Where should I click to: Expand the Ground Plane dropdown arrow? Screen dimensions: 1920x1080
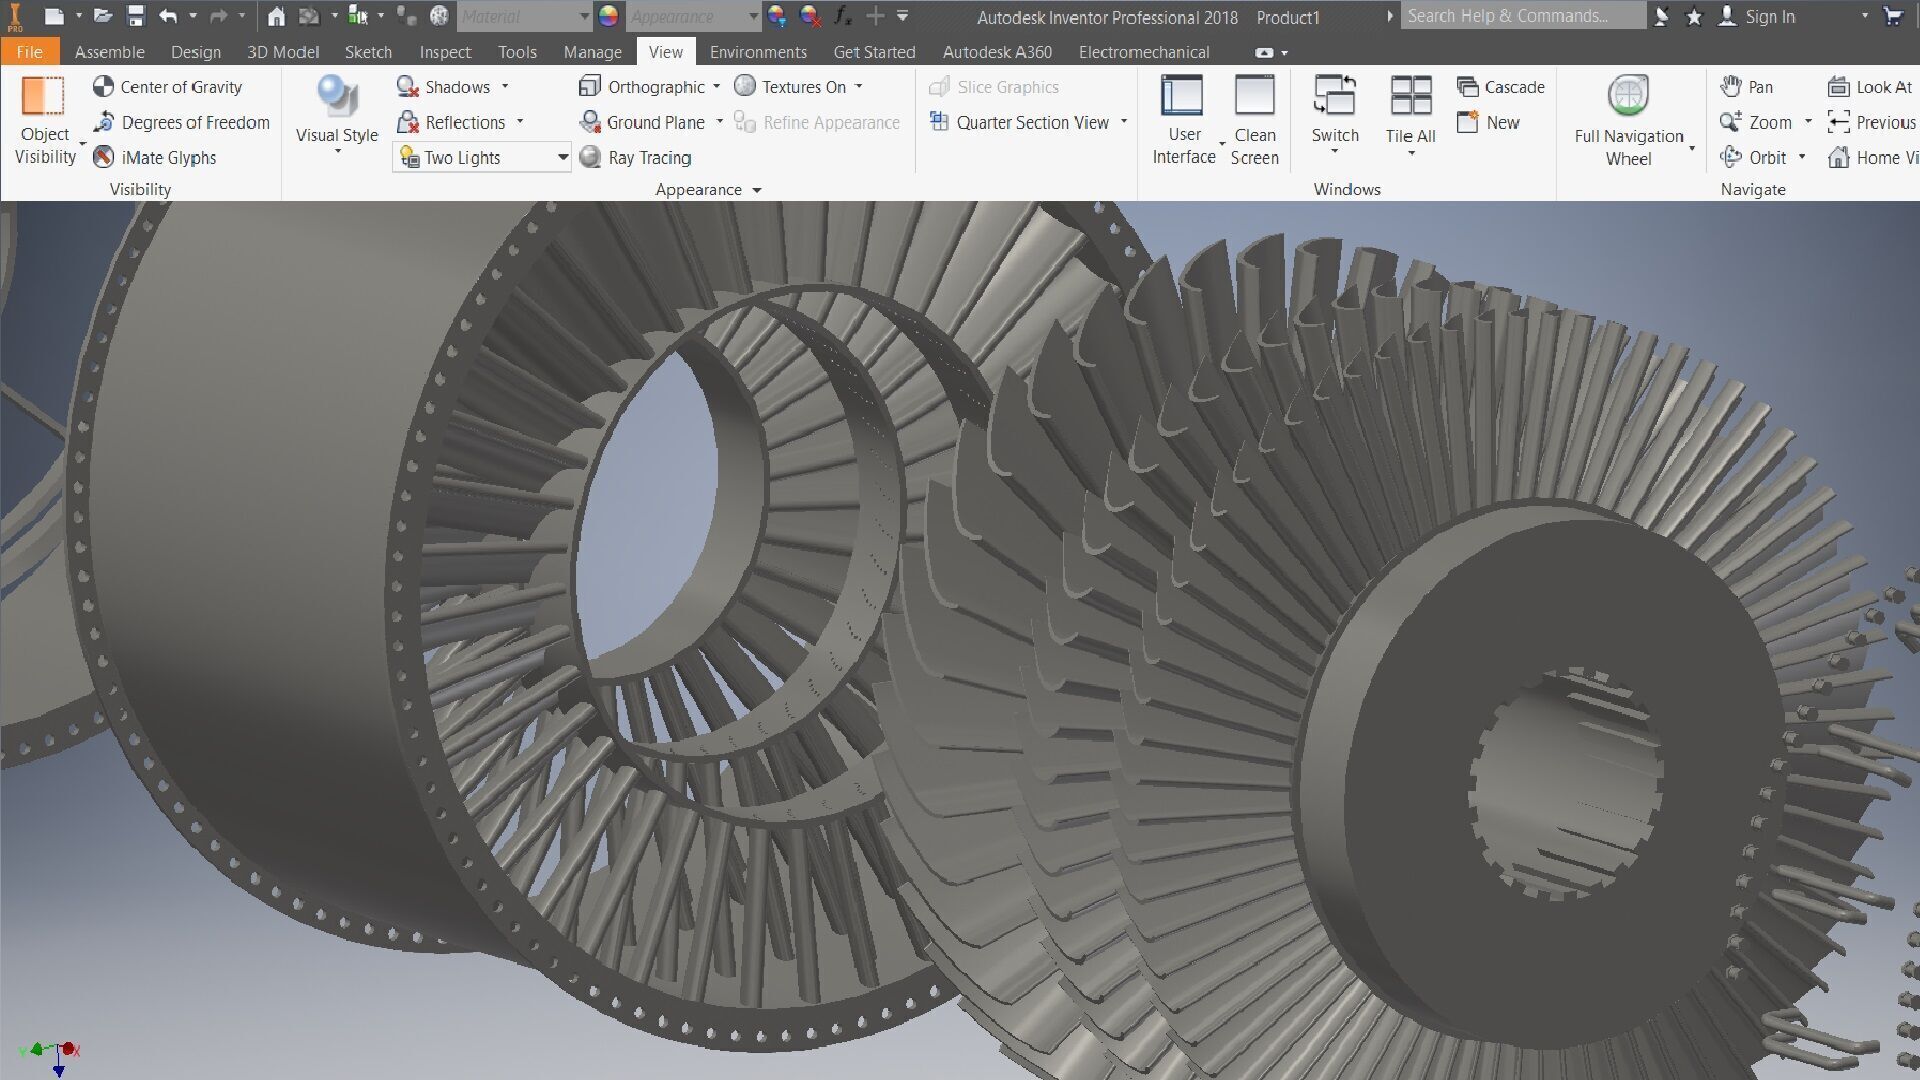pyautogui.click(x=720, y=122)
